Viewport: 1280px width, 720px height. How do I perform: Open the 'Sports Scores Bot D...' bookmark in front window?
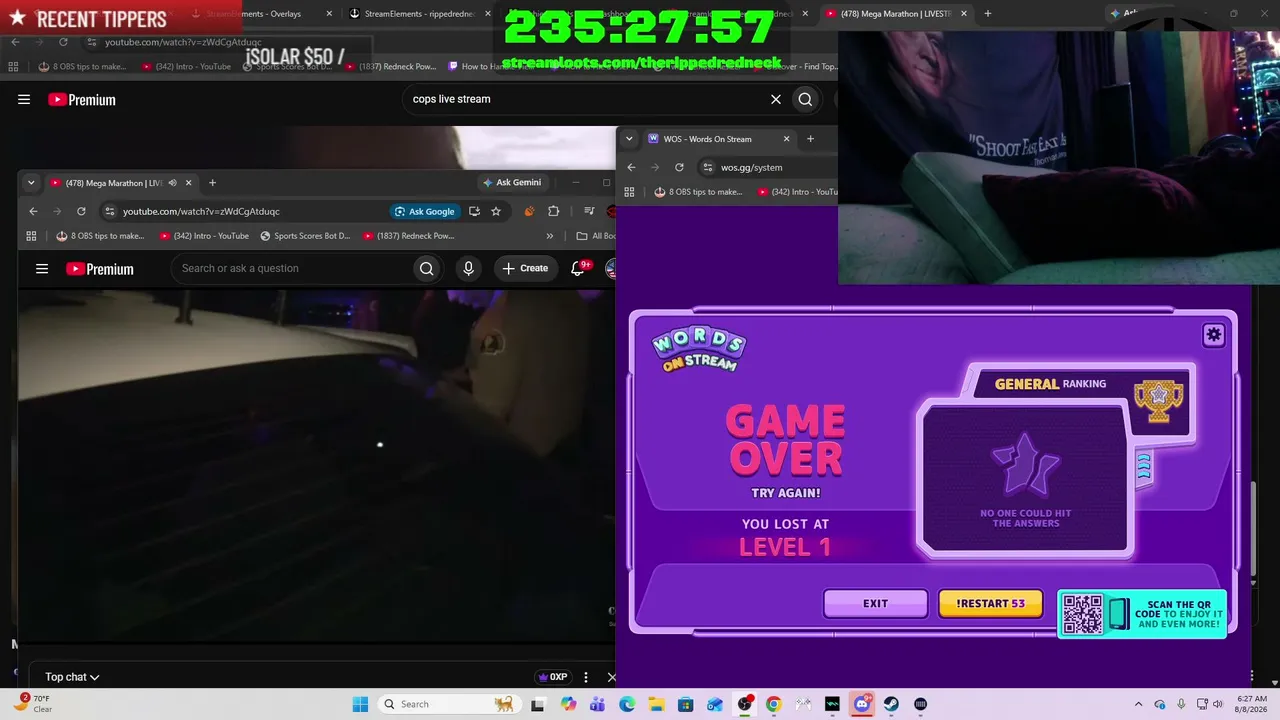305,236
